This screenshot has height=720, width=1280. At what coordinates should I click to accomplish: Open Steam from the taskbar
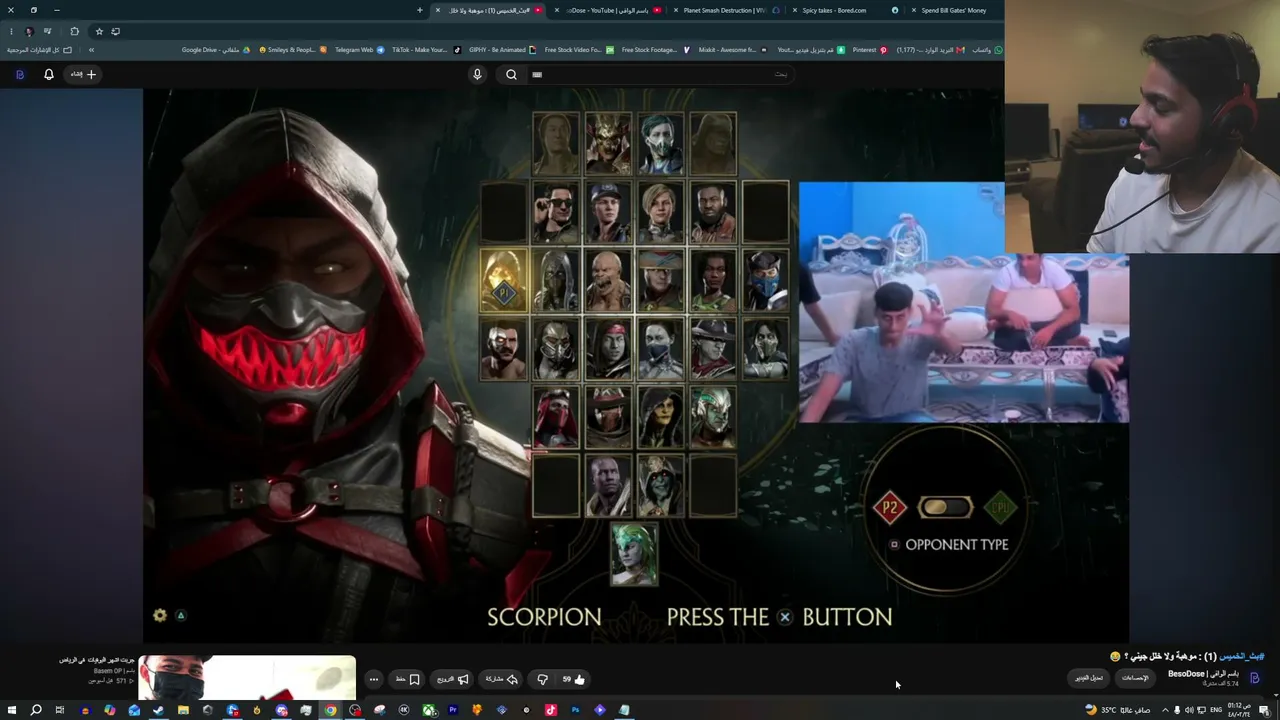point(158,710)
